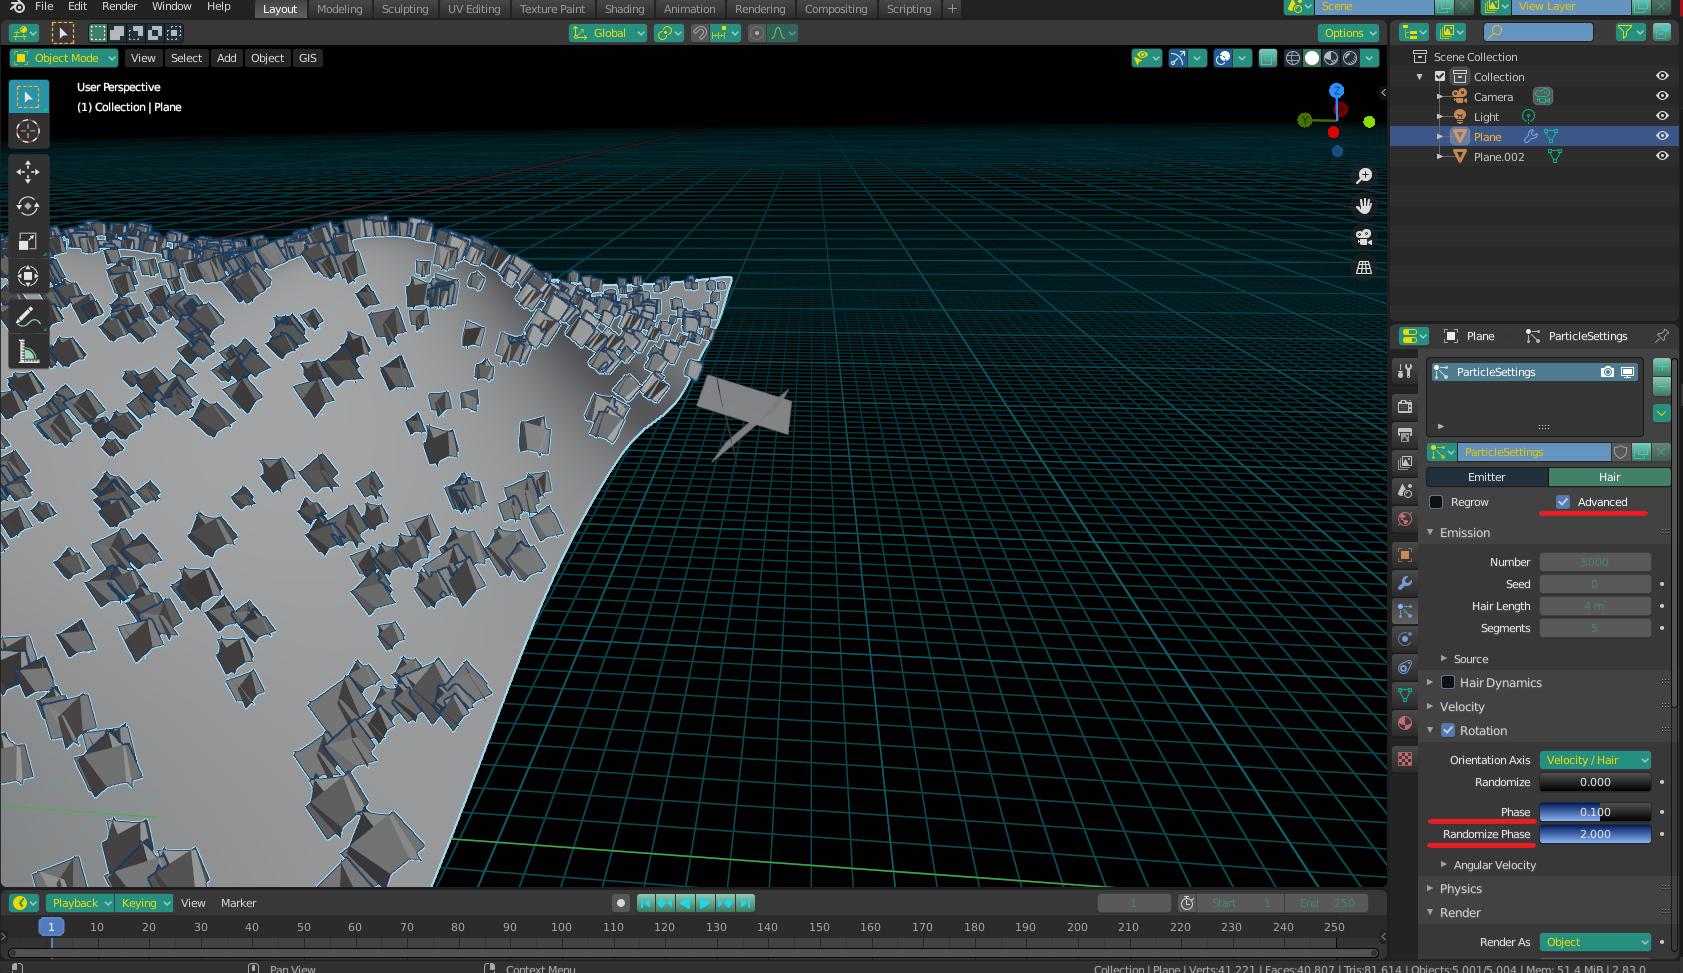Viewport: 1683px width, 973px height.
Task: Open the Material properties tab
Action: pyautogui.click(x=1405, y=723)
